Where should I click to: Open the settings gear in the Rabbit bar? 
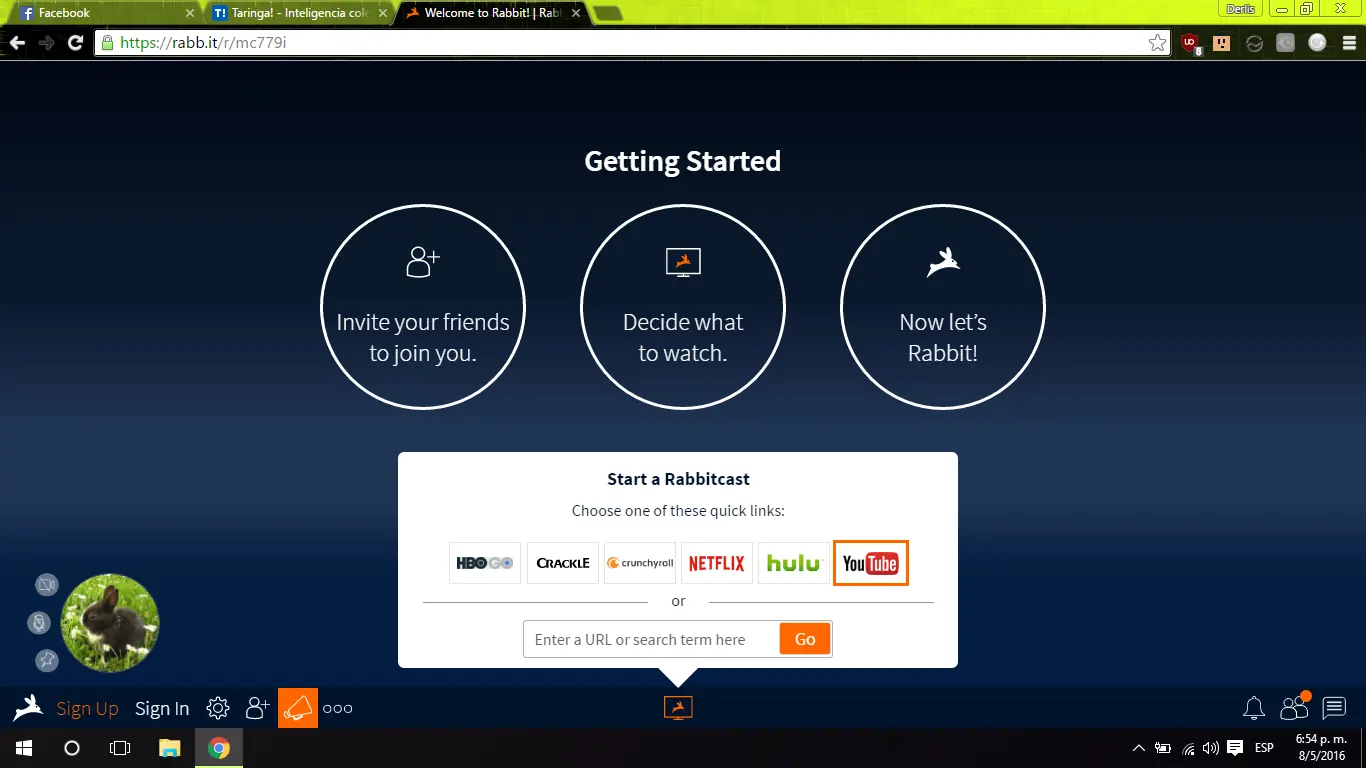tap(218, 708)
